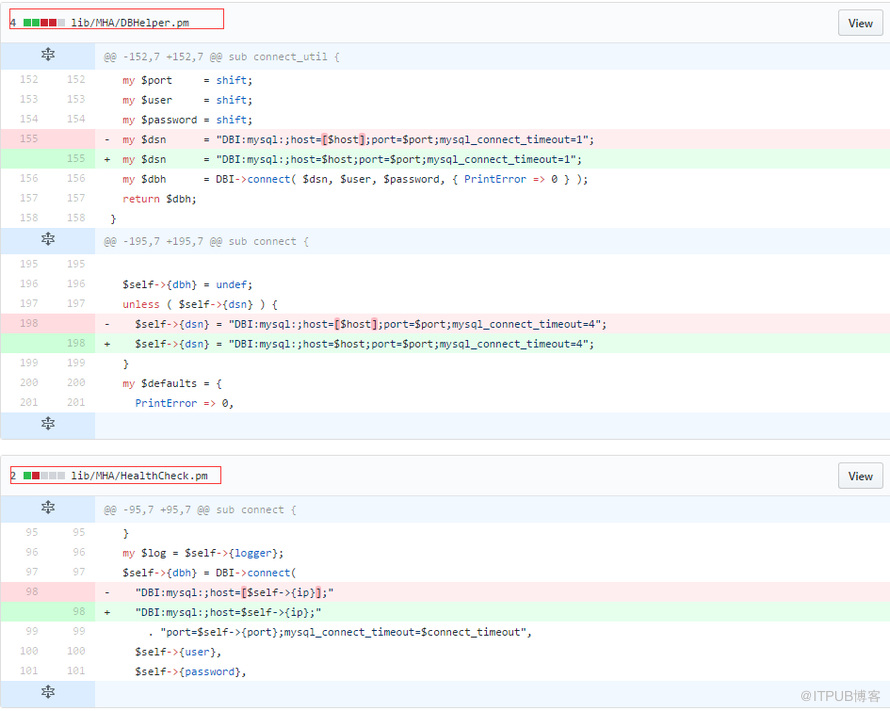
Task: Click the '$self->{dbh} = undef;' line
Action: pos(187,284)
